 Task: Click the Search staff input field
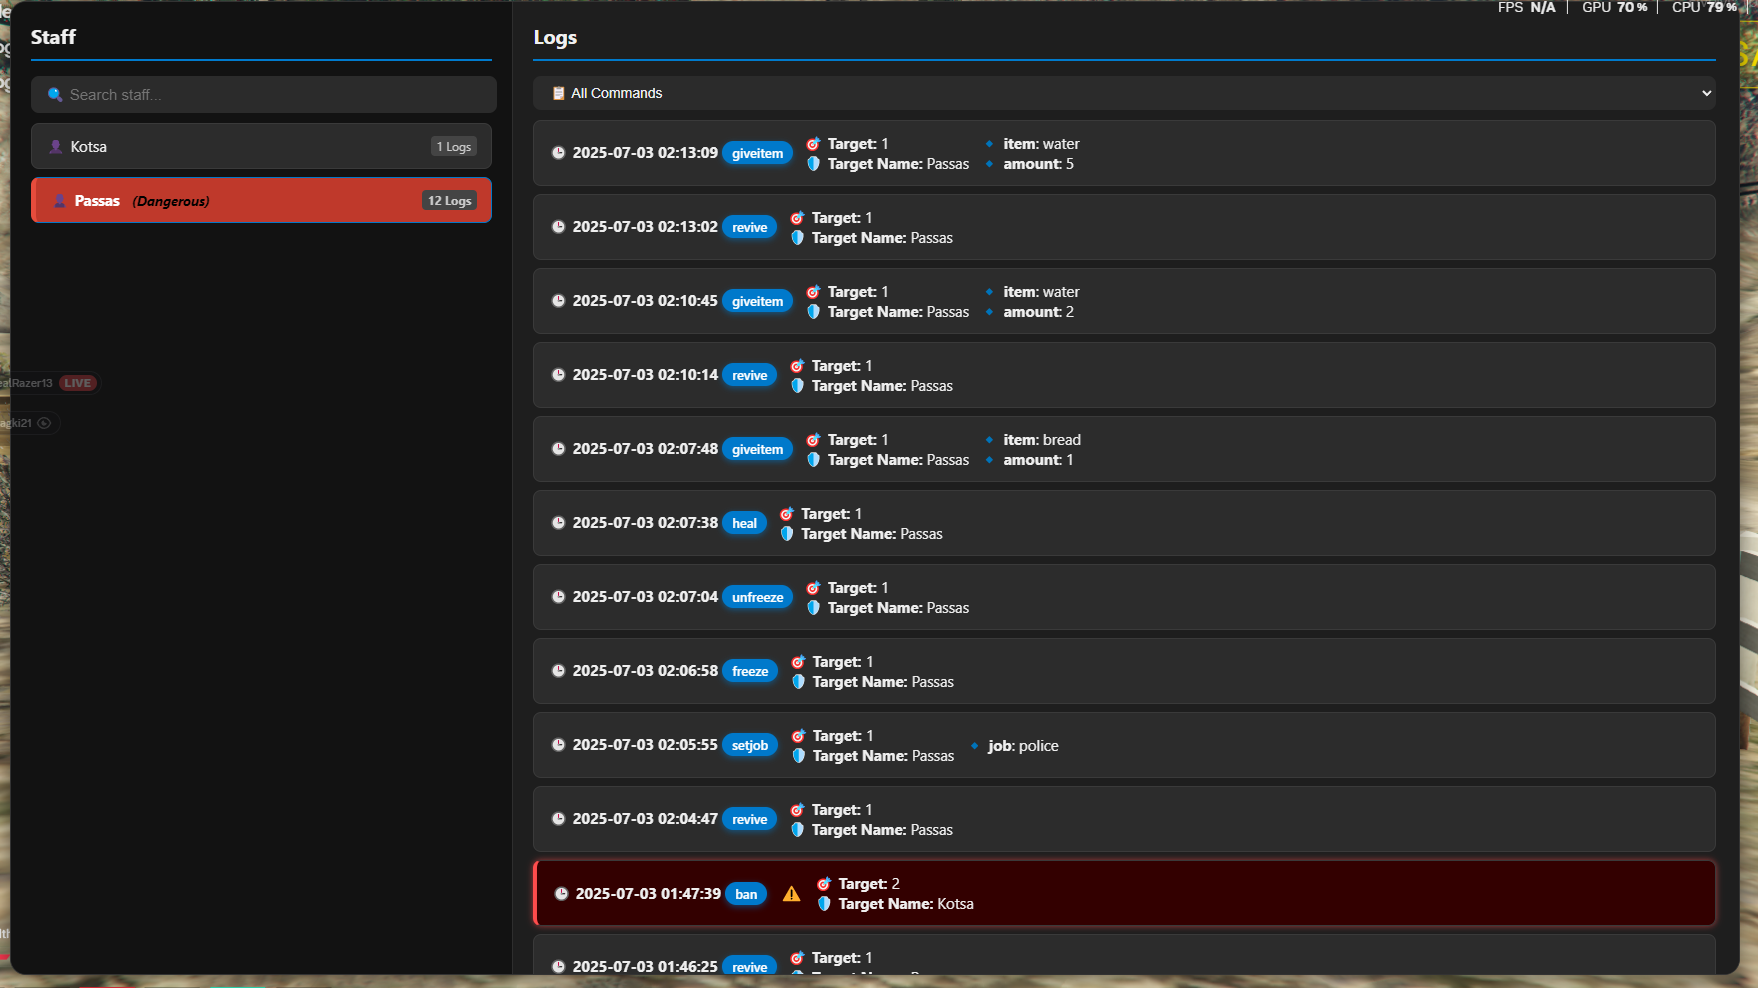pyautogui.click(x=264, y=95)
